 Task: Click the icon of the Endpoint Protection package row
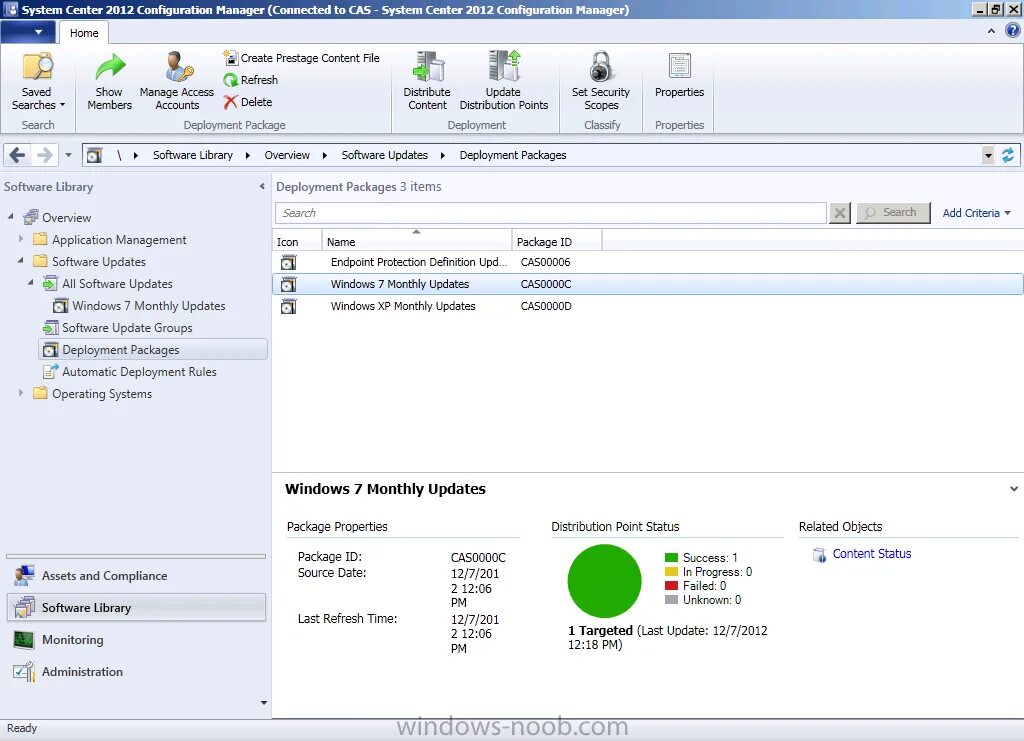click(x=288, y=262)
